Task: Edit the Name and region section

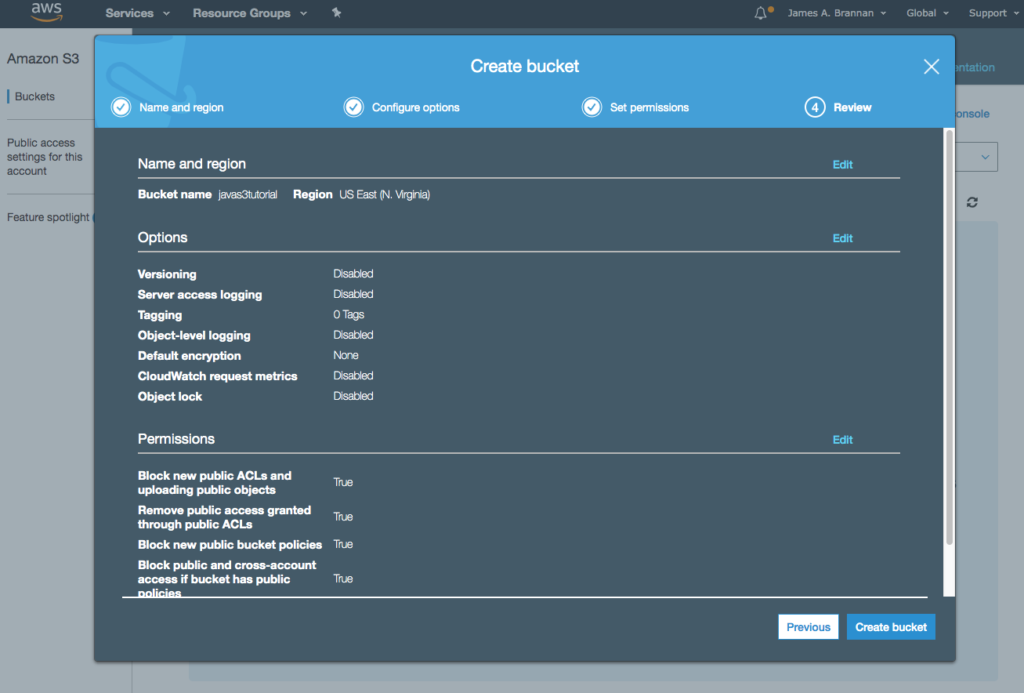Action: coord(842,165)
